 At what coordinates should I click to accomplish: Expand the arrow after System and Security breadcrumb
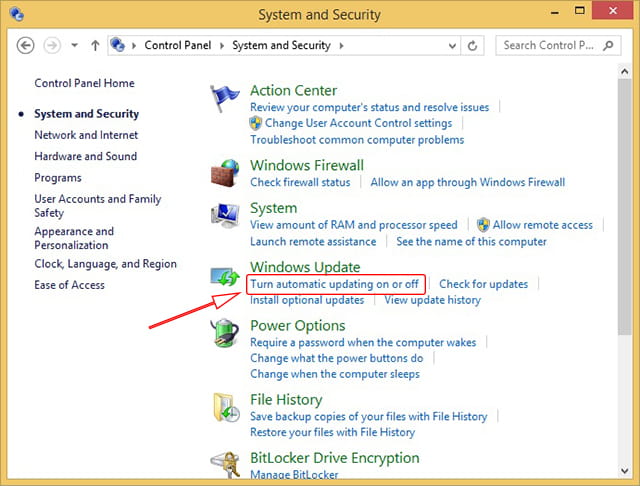point(341,45)
